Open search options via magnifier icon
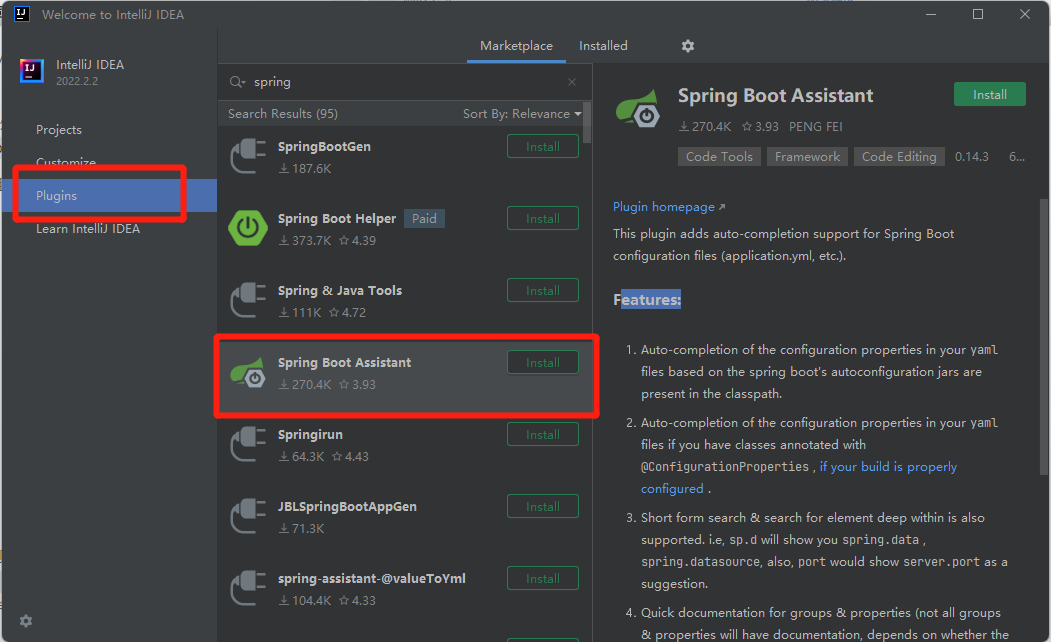The image size is (1051, 642). 237,82
